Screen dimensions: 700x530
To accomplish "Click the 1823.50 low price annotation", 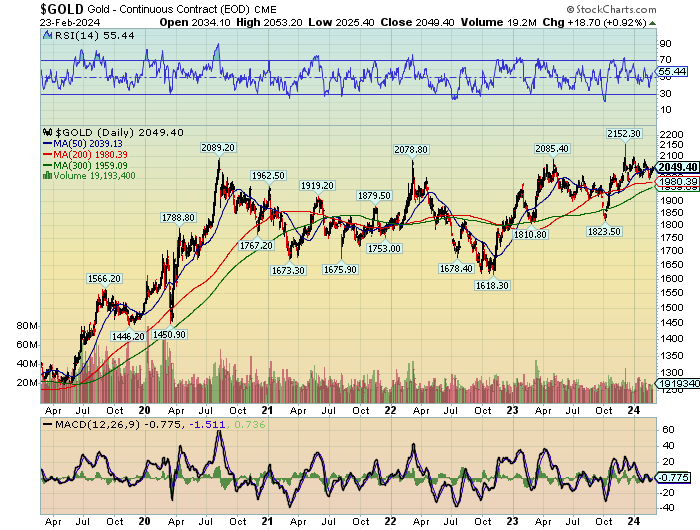I will click(x=604, y=231).
